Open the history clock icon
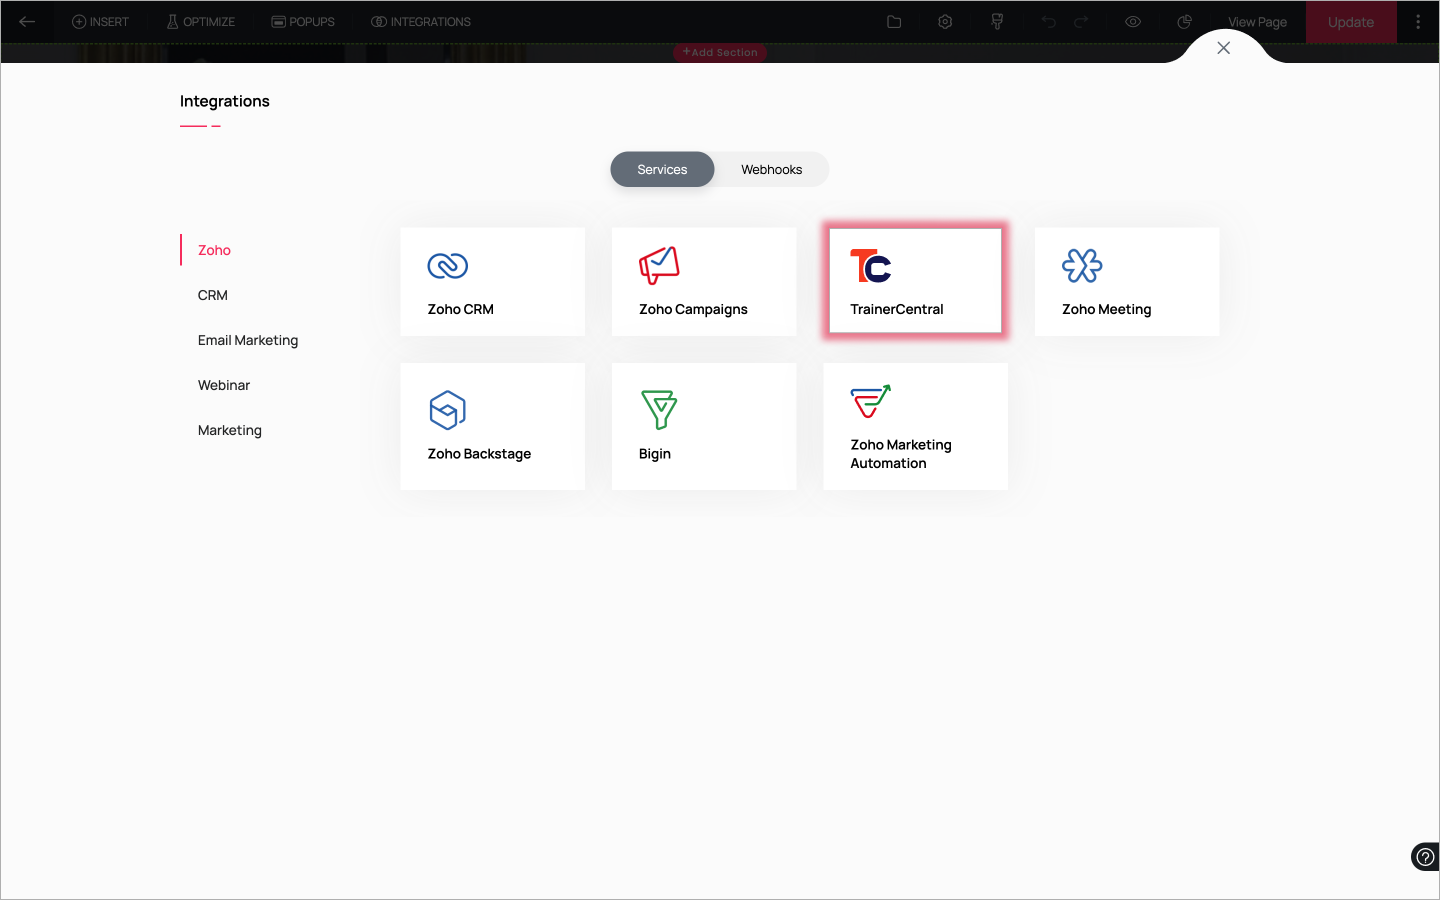 click(x=1184, y=22)
